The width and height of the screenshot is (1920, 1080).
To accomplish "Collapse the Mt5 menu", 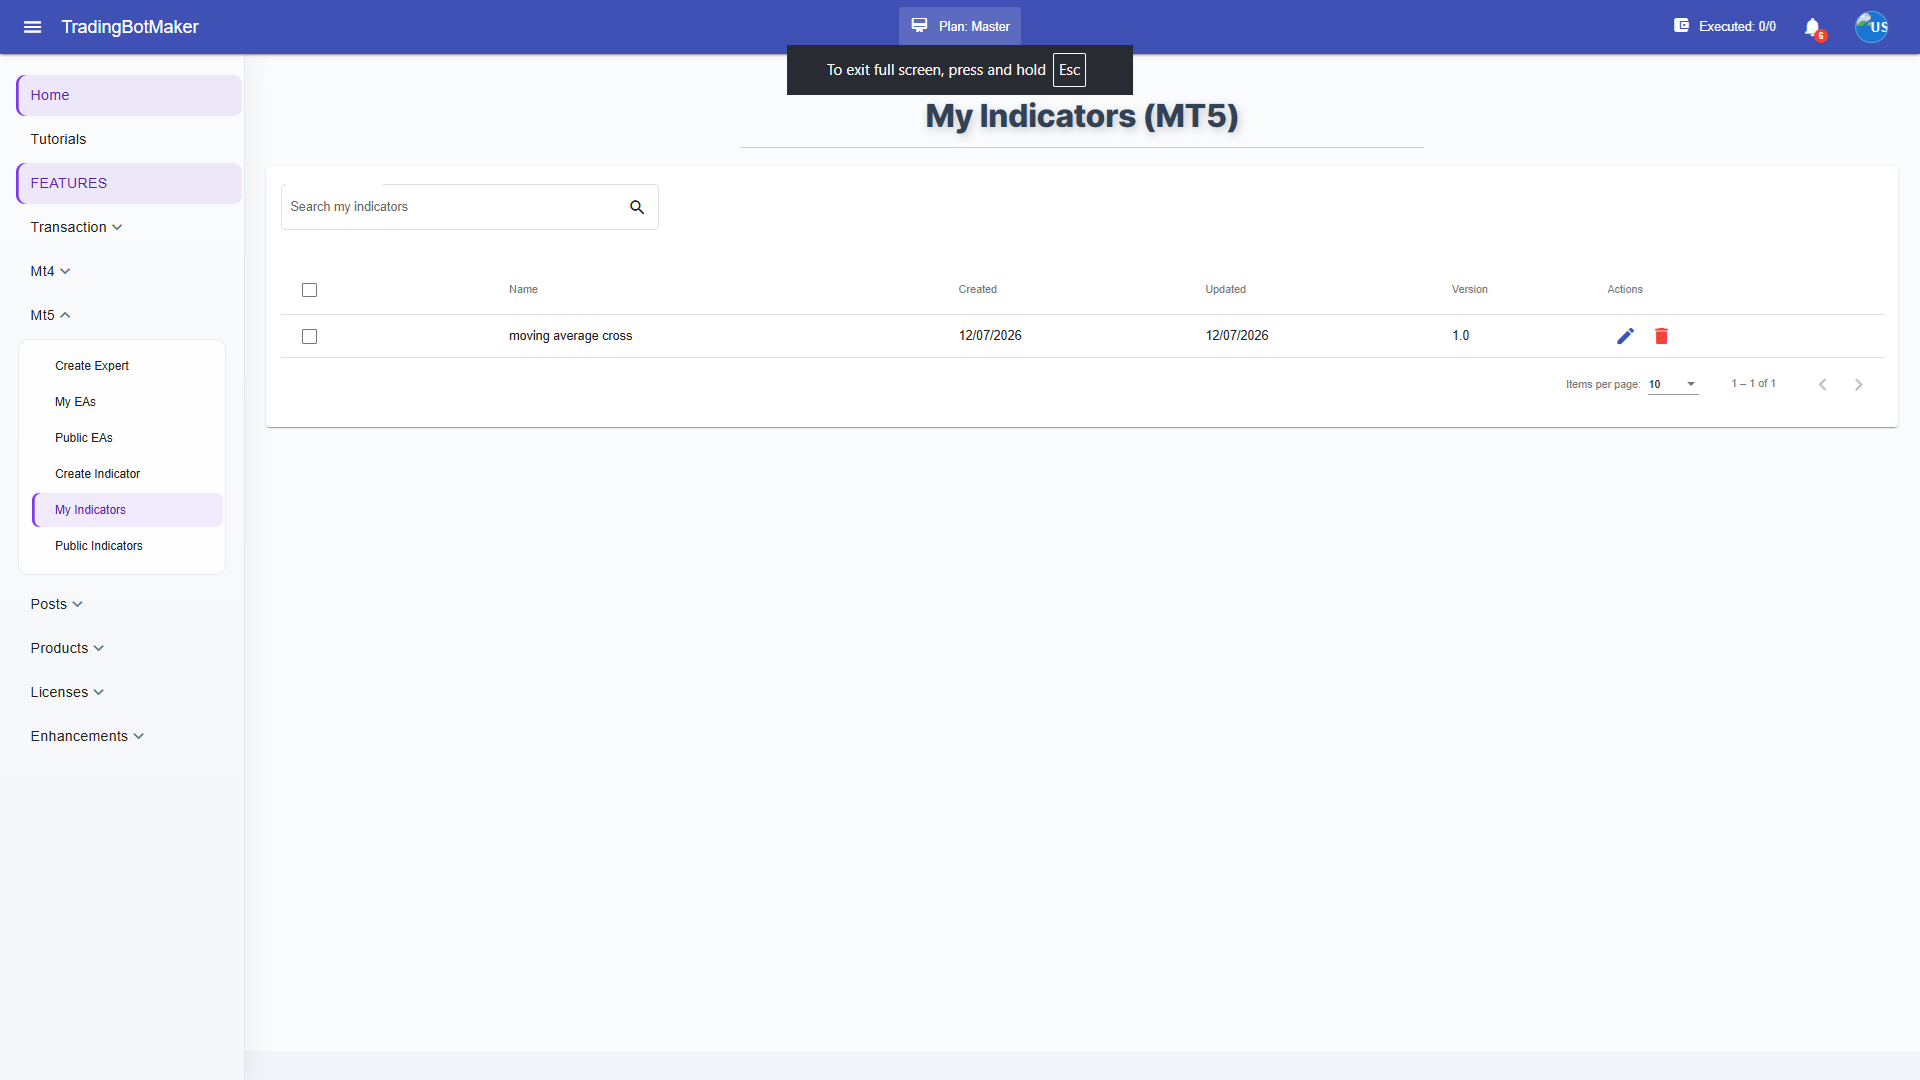I will [x=50, y=315].
